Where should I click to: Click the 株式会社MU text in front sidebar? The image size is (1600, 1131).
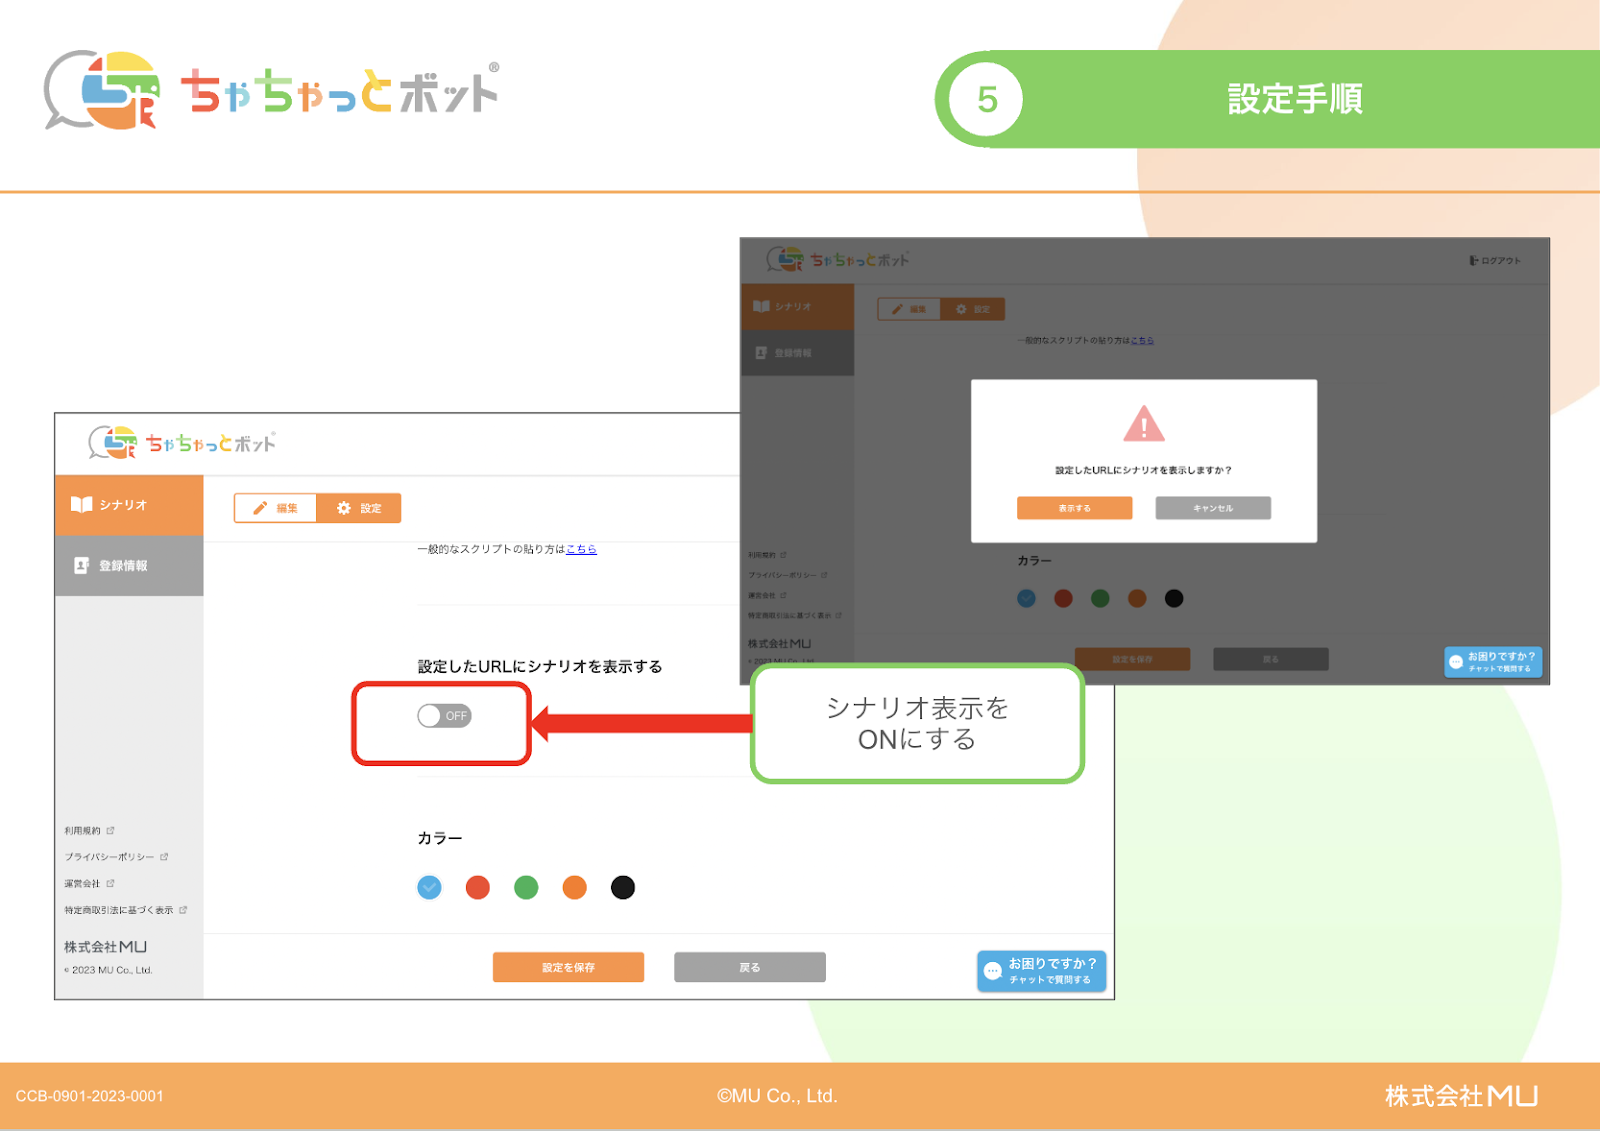(x=106, y=947)
